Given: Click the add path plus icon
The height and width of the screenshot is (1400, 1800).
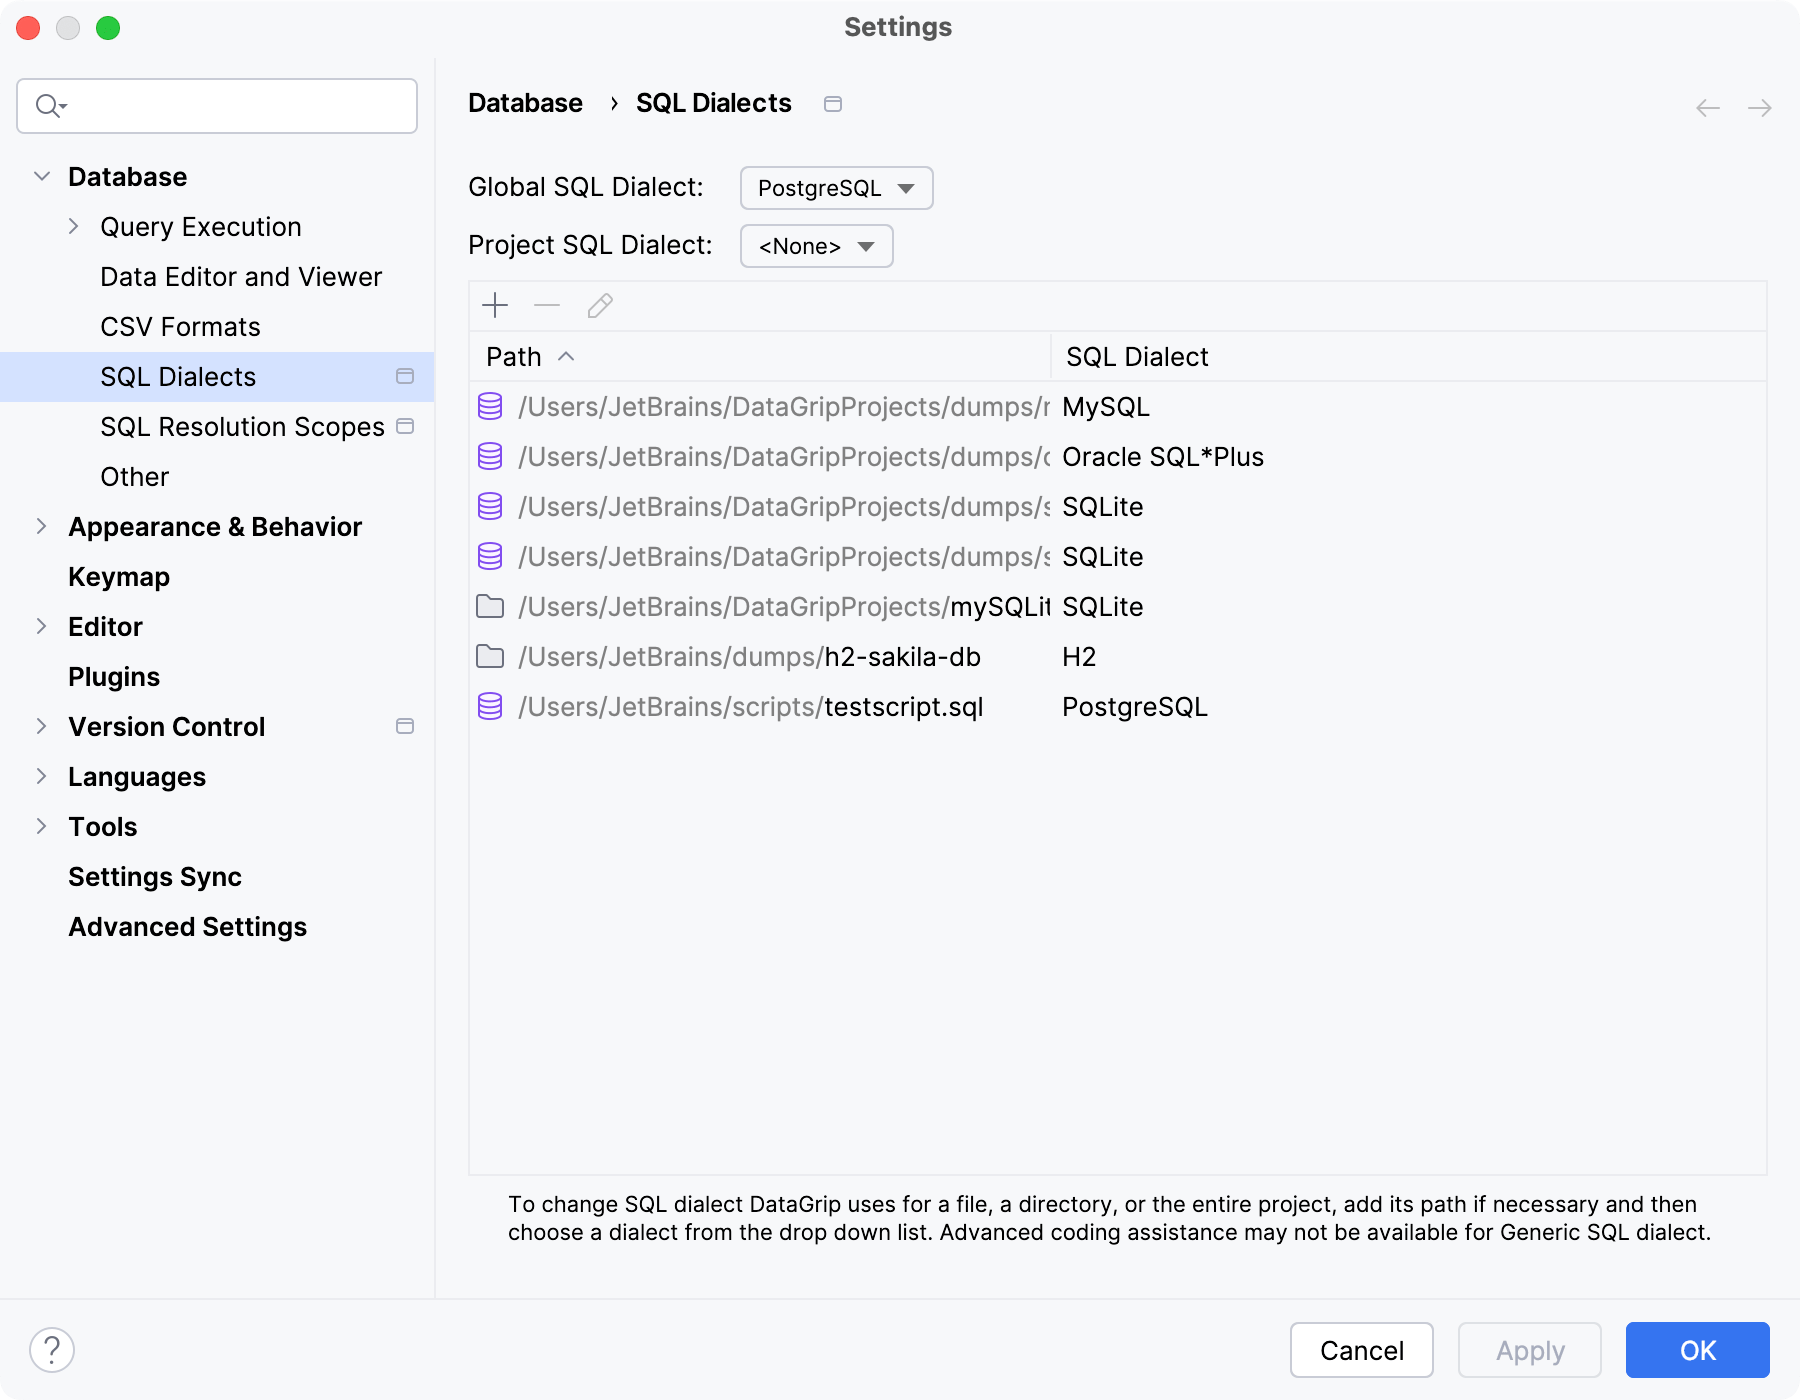Looking at the screenshot, I should [495, 305].
